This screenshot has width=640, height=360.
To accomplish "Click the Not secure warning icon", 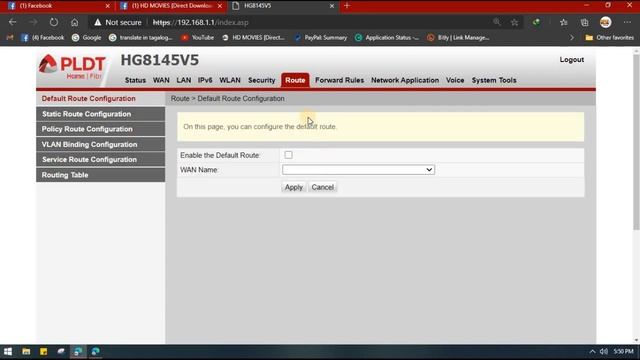I will tap(98, 22).
